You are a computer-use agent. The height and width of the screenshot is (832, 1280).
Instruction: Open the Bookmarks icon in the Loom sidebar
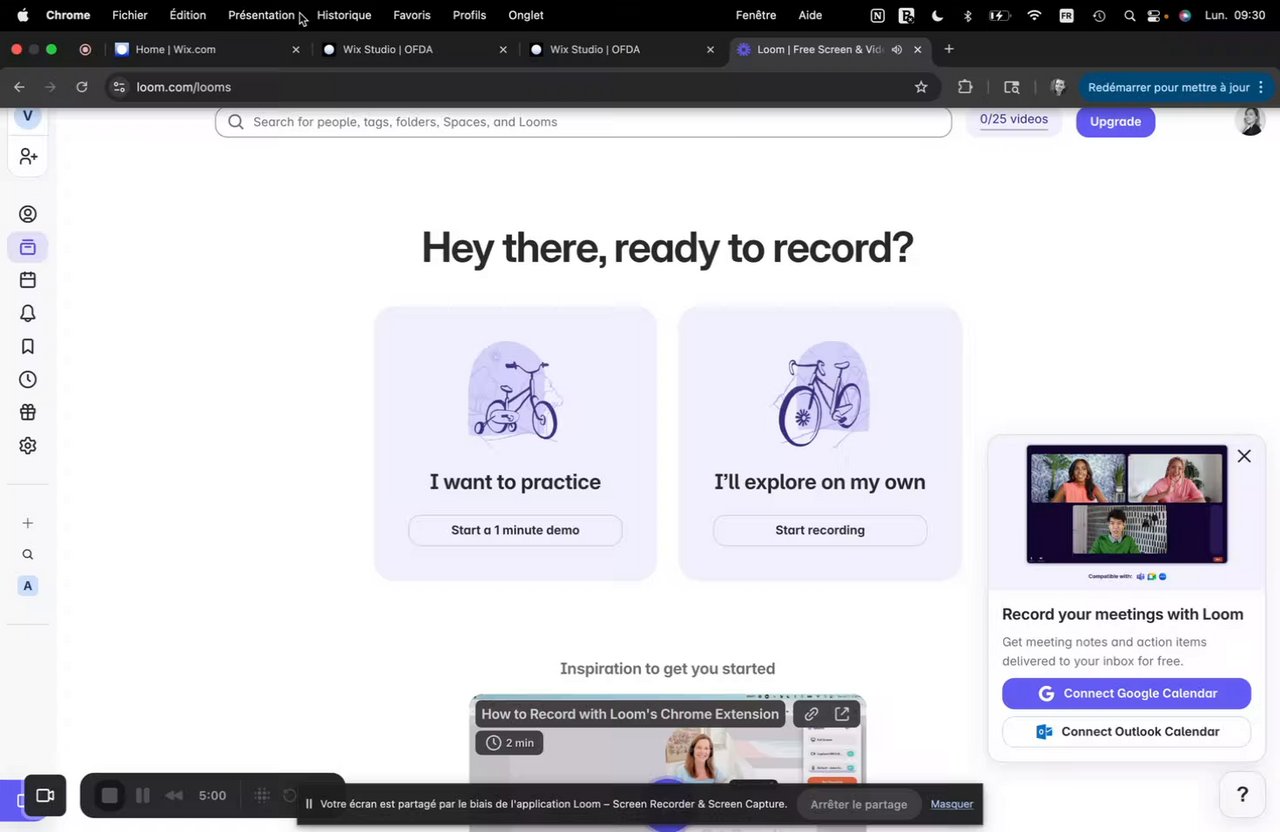(28, 346)
